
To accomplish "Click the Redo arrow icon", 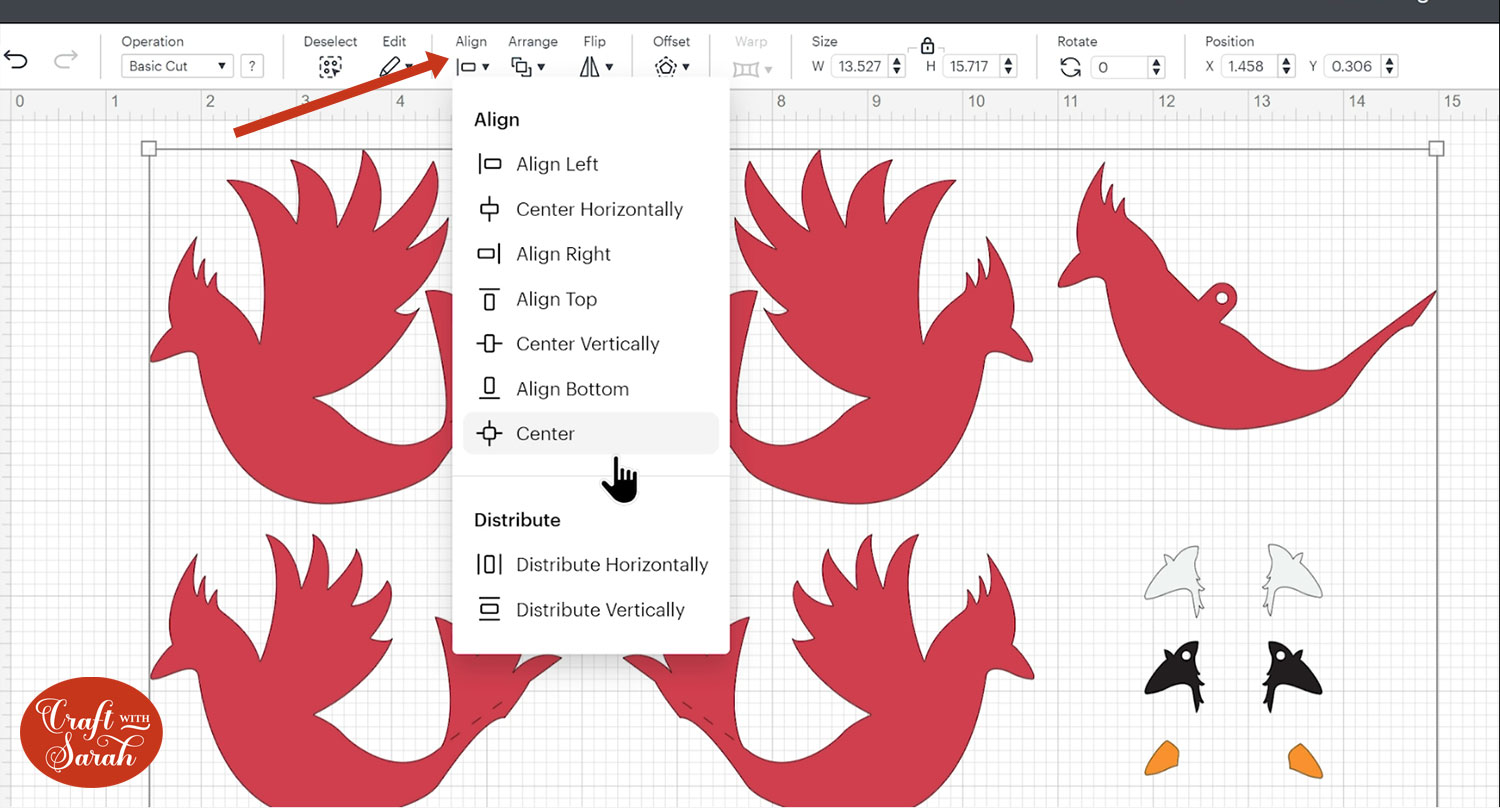I will coord(66,60).
